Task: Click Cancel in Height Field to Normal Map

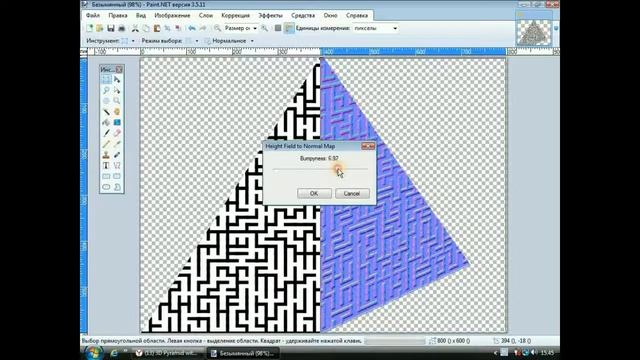Action: pyautogui.click(x=352, y=193)
